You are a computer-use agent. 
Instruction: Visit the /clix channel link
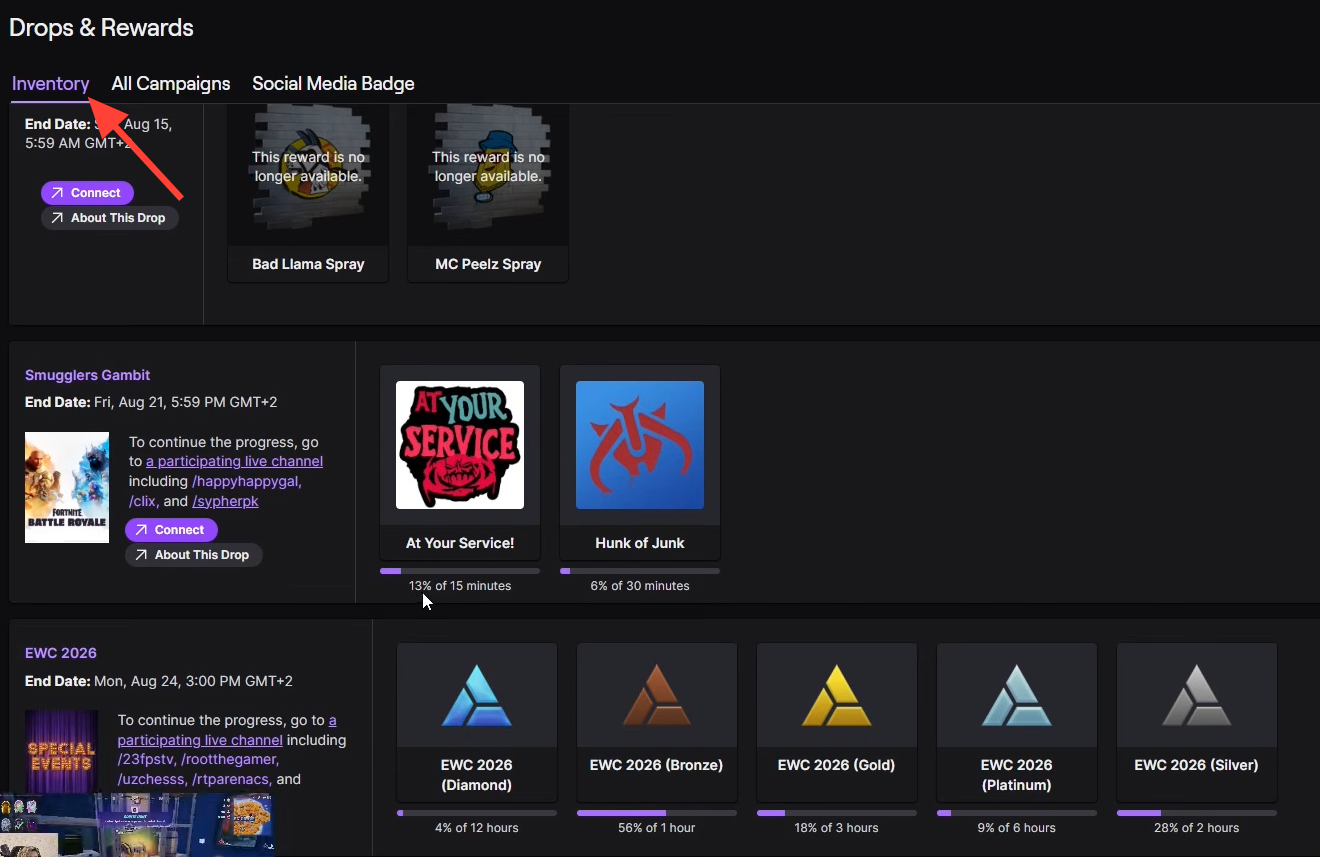point(144,501)
